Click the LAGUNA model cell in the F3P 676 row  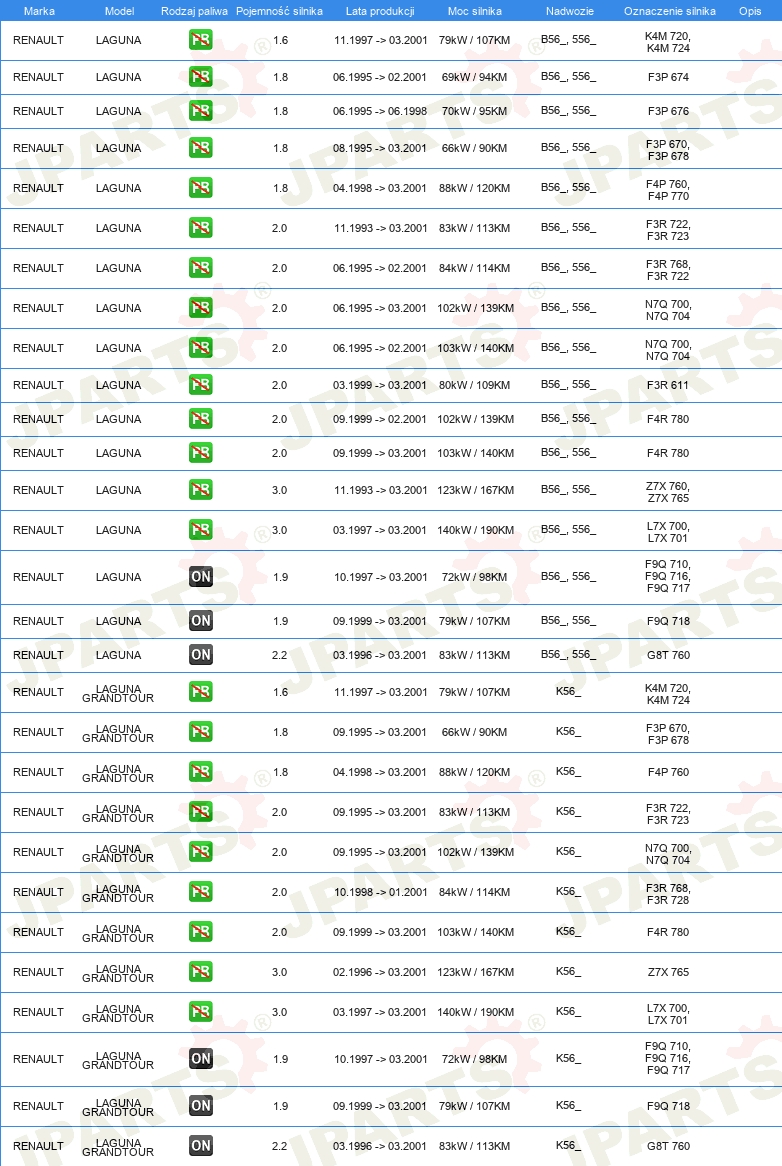pyautogui.click(x=118, y=111)
